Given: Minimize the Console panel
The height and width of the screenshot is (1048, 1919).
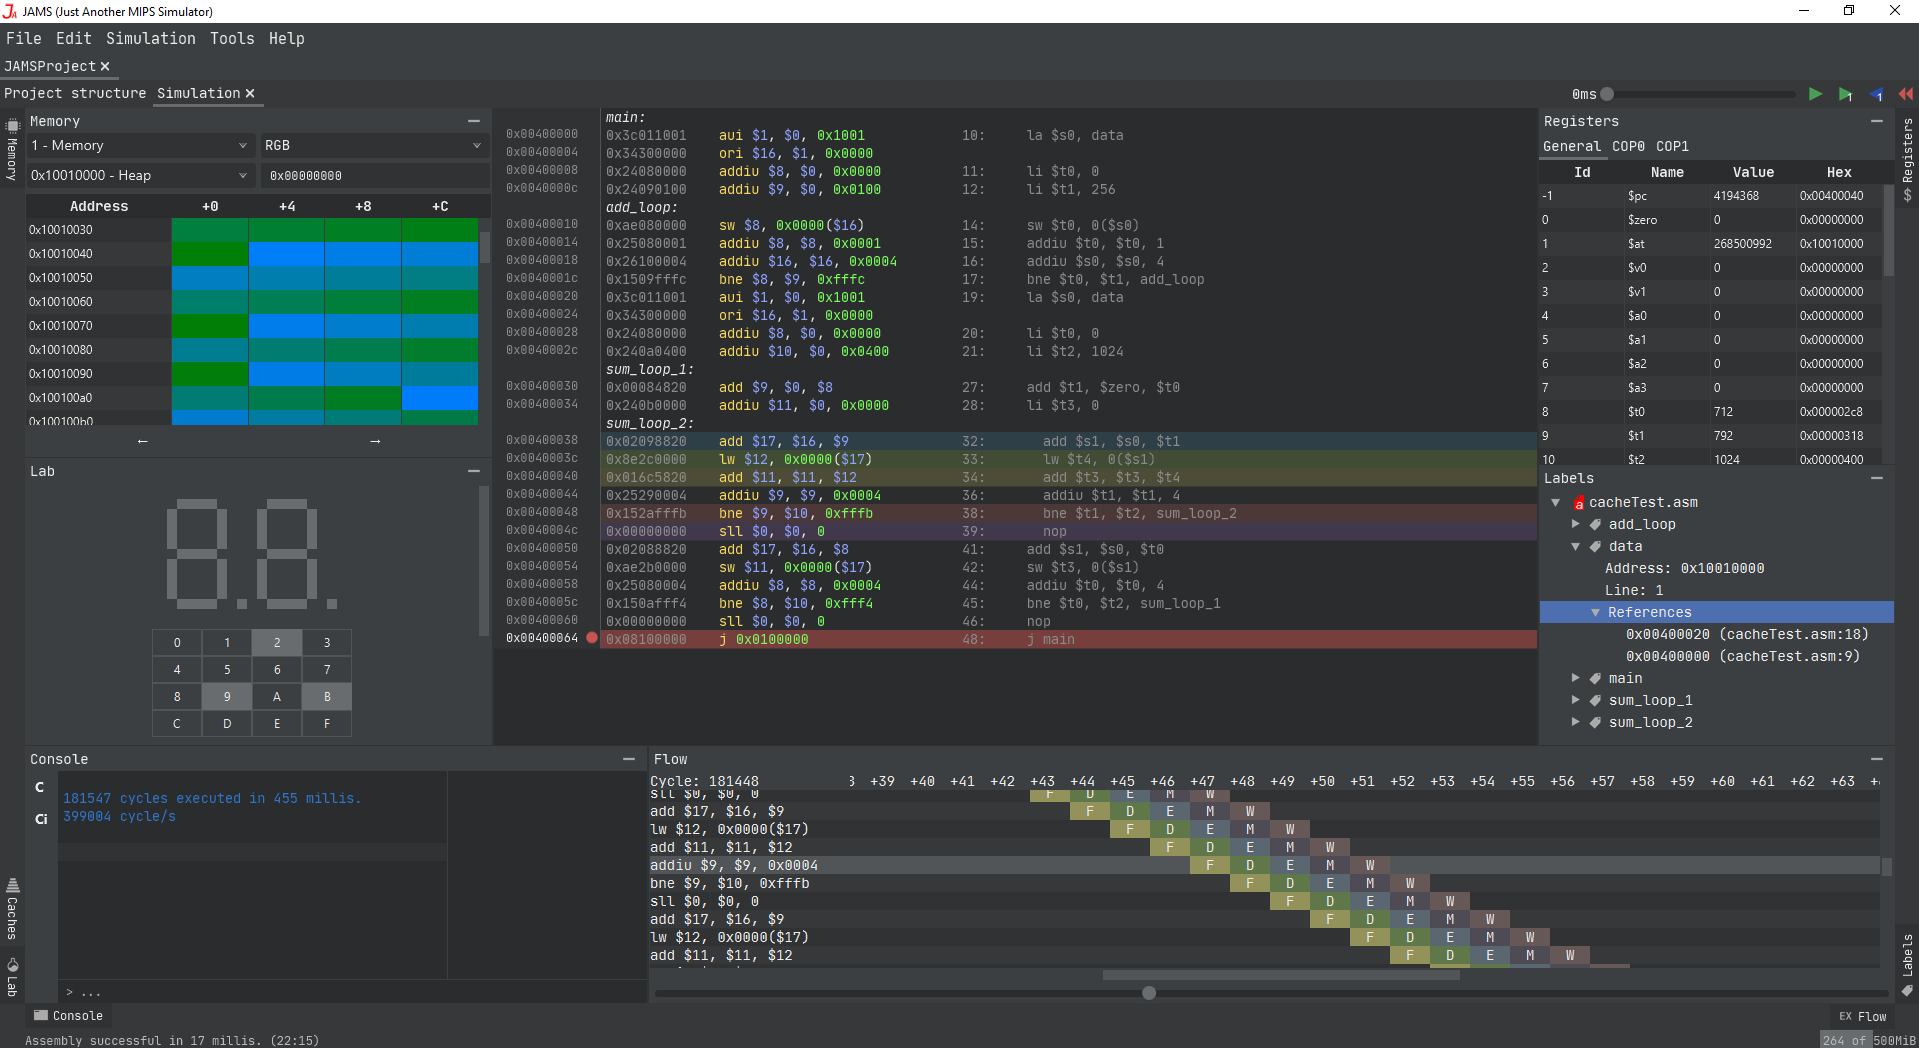Looking at the screenshot, I should [x=629, y=759].
